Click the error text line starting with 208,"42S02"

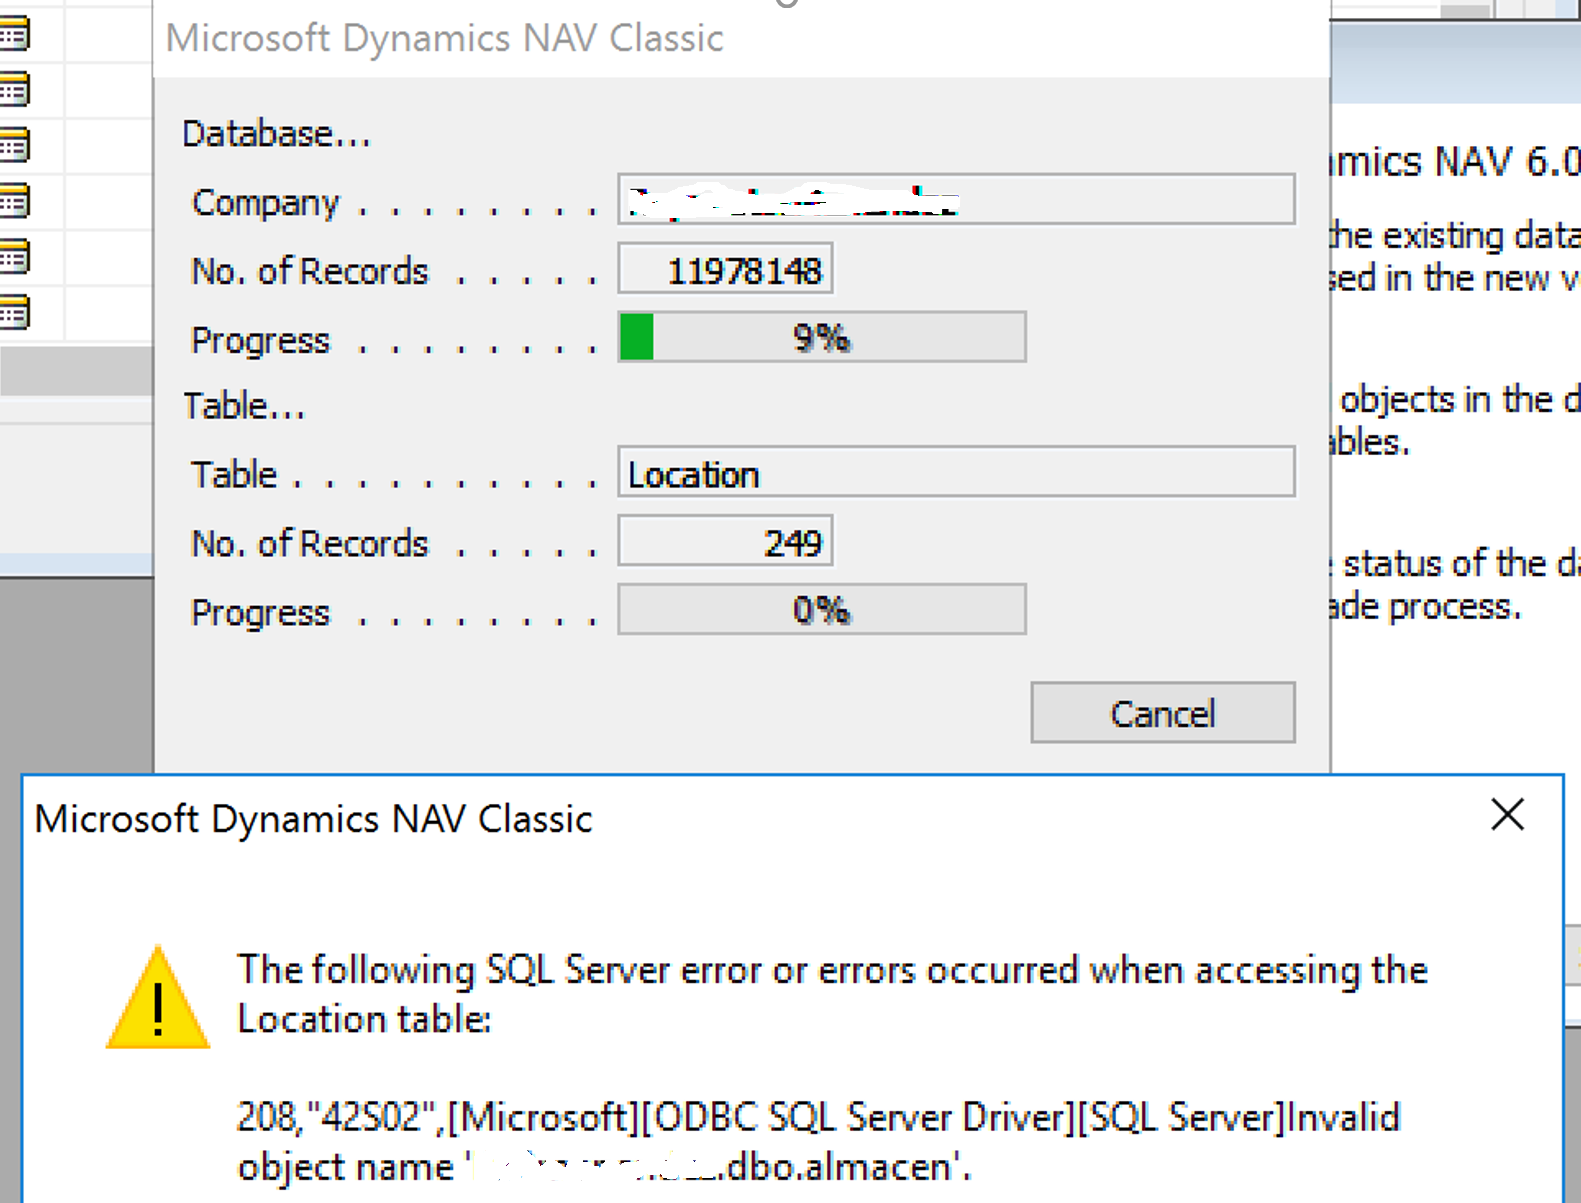(818, 1117)
